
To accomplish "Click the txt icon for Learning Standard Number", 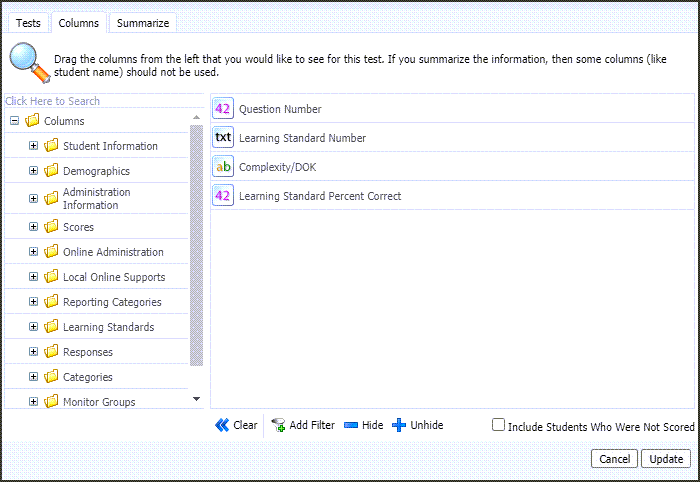I will coord(223,137).
